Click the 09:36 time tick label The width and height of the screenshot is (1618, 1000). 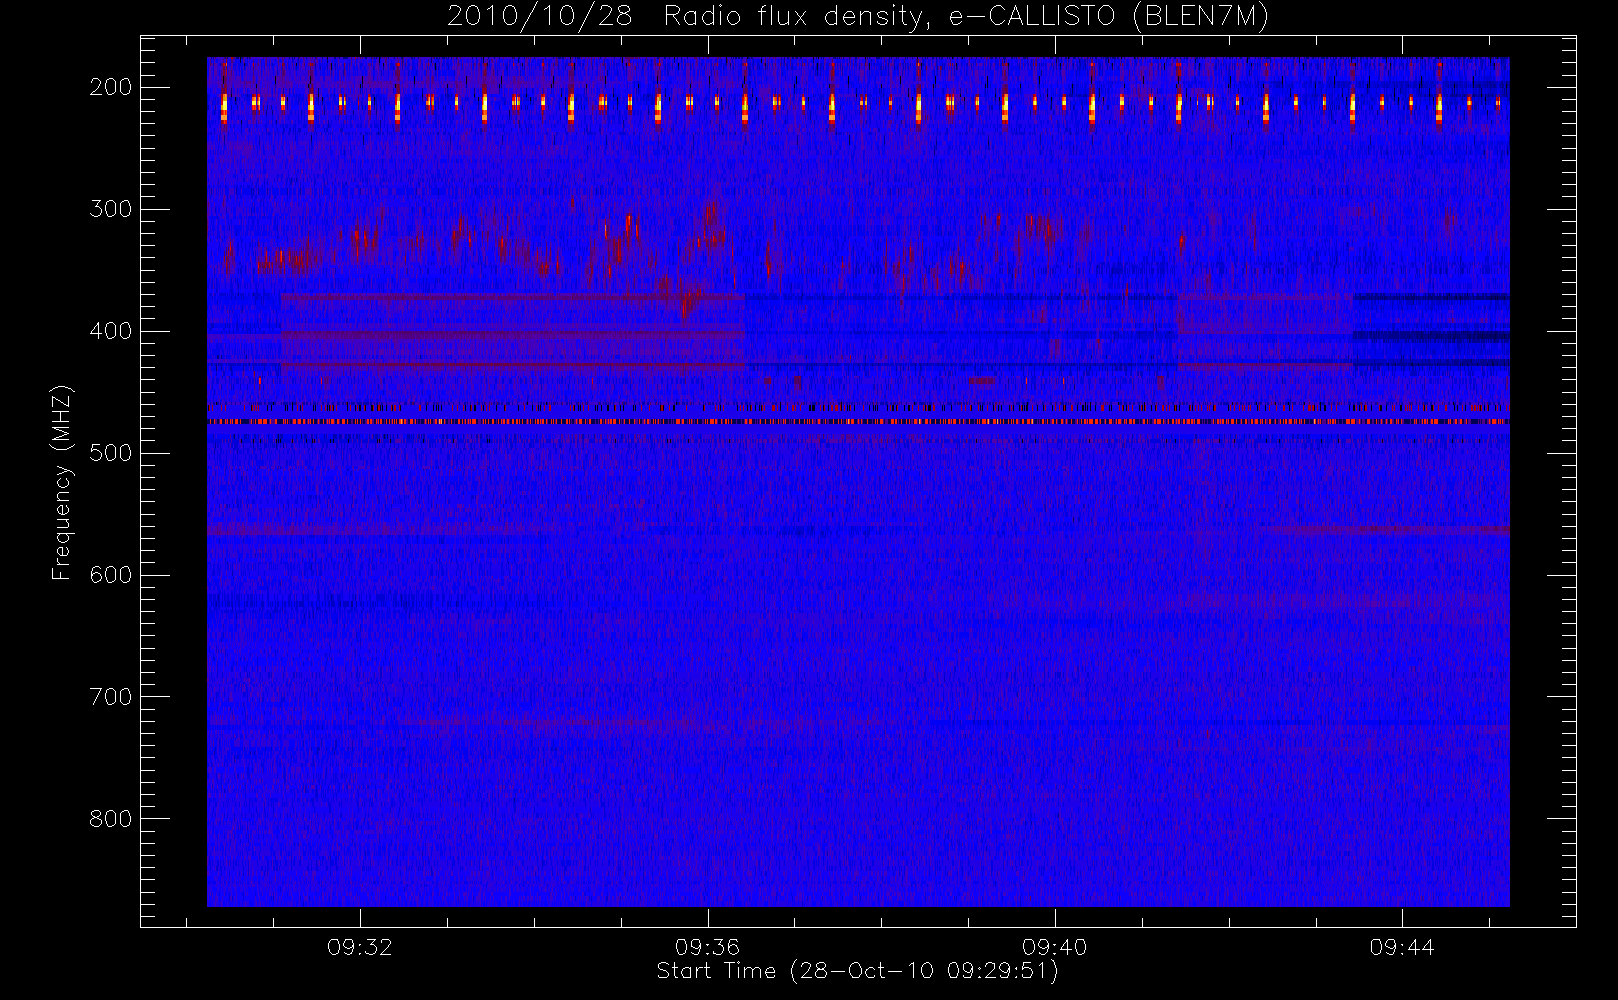click(x=707, y=947)
